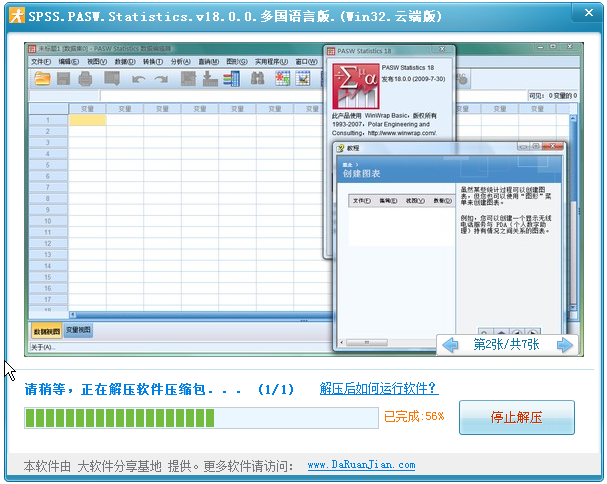Click the 大软件分享基地 provider text

(119, 466)
